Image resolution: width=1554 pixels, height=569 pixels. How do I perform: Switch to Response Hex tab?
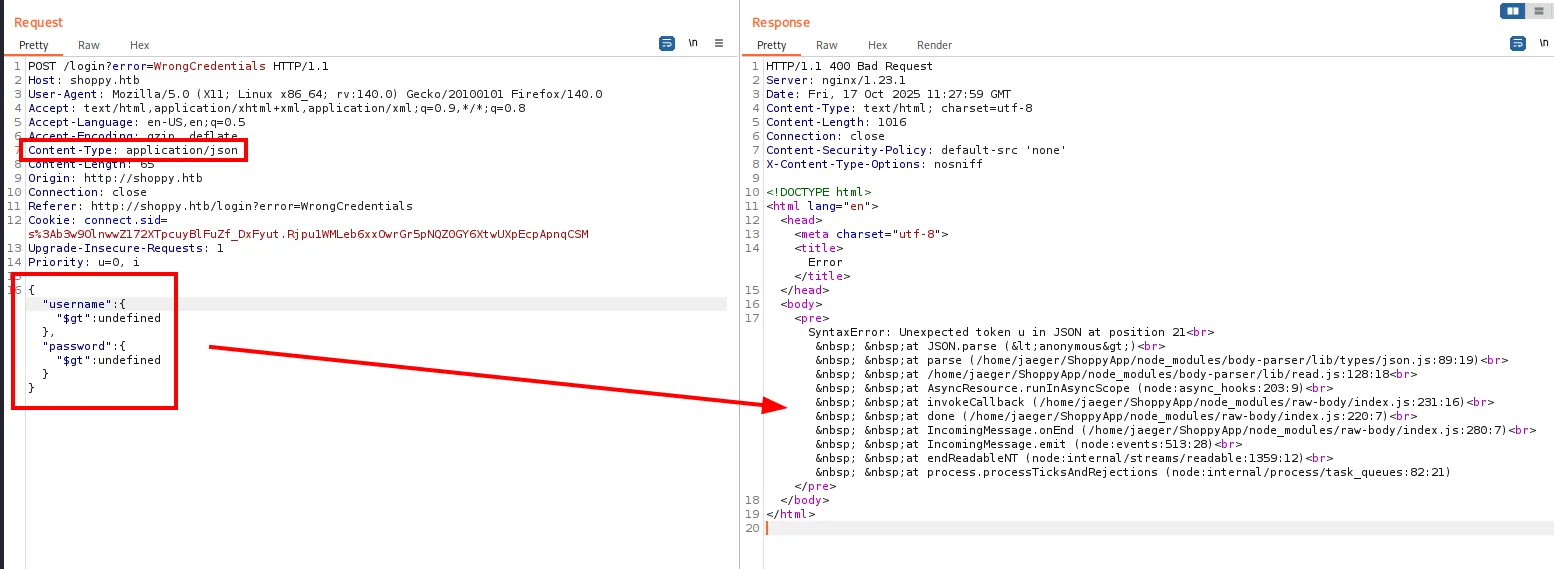tap(877, 45)
